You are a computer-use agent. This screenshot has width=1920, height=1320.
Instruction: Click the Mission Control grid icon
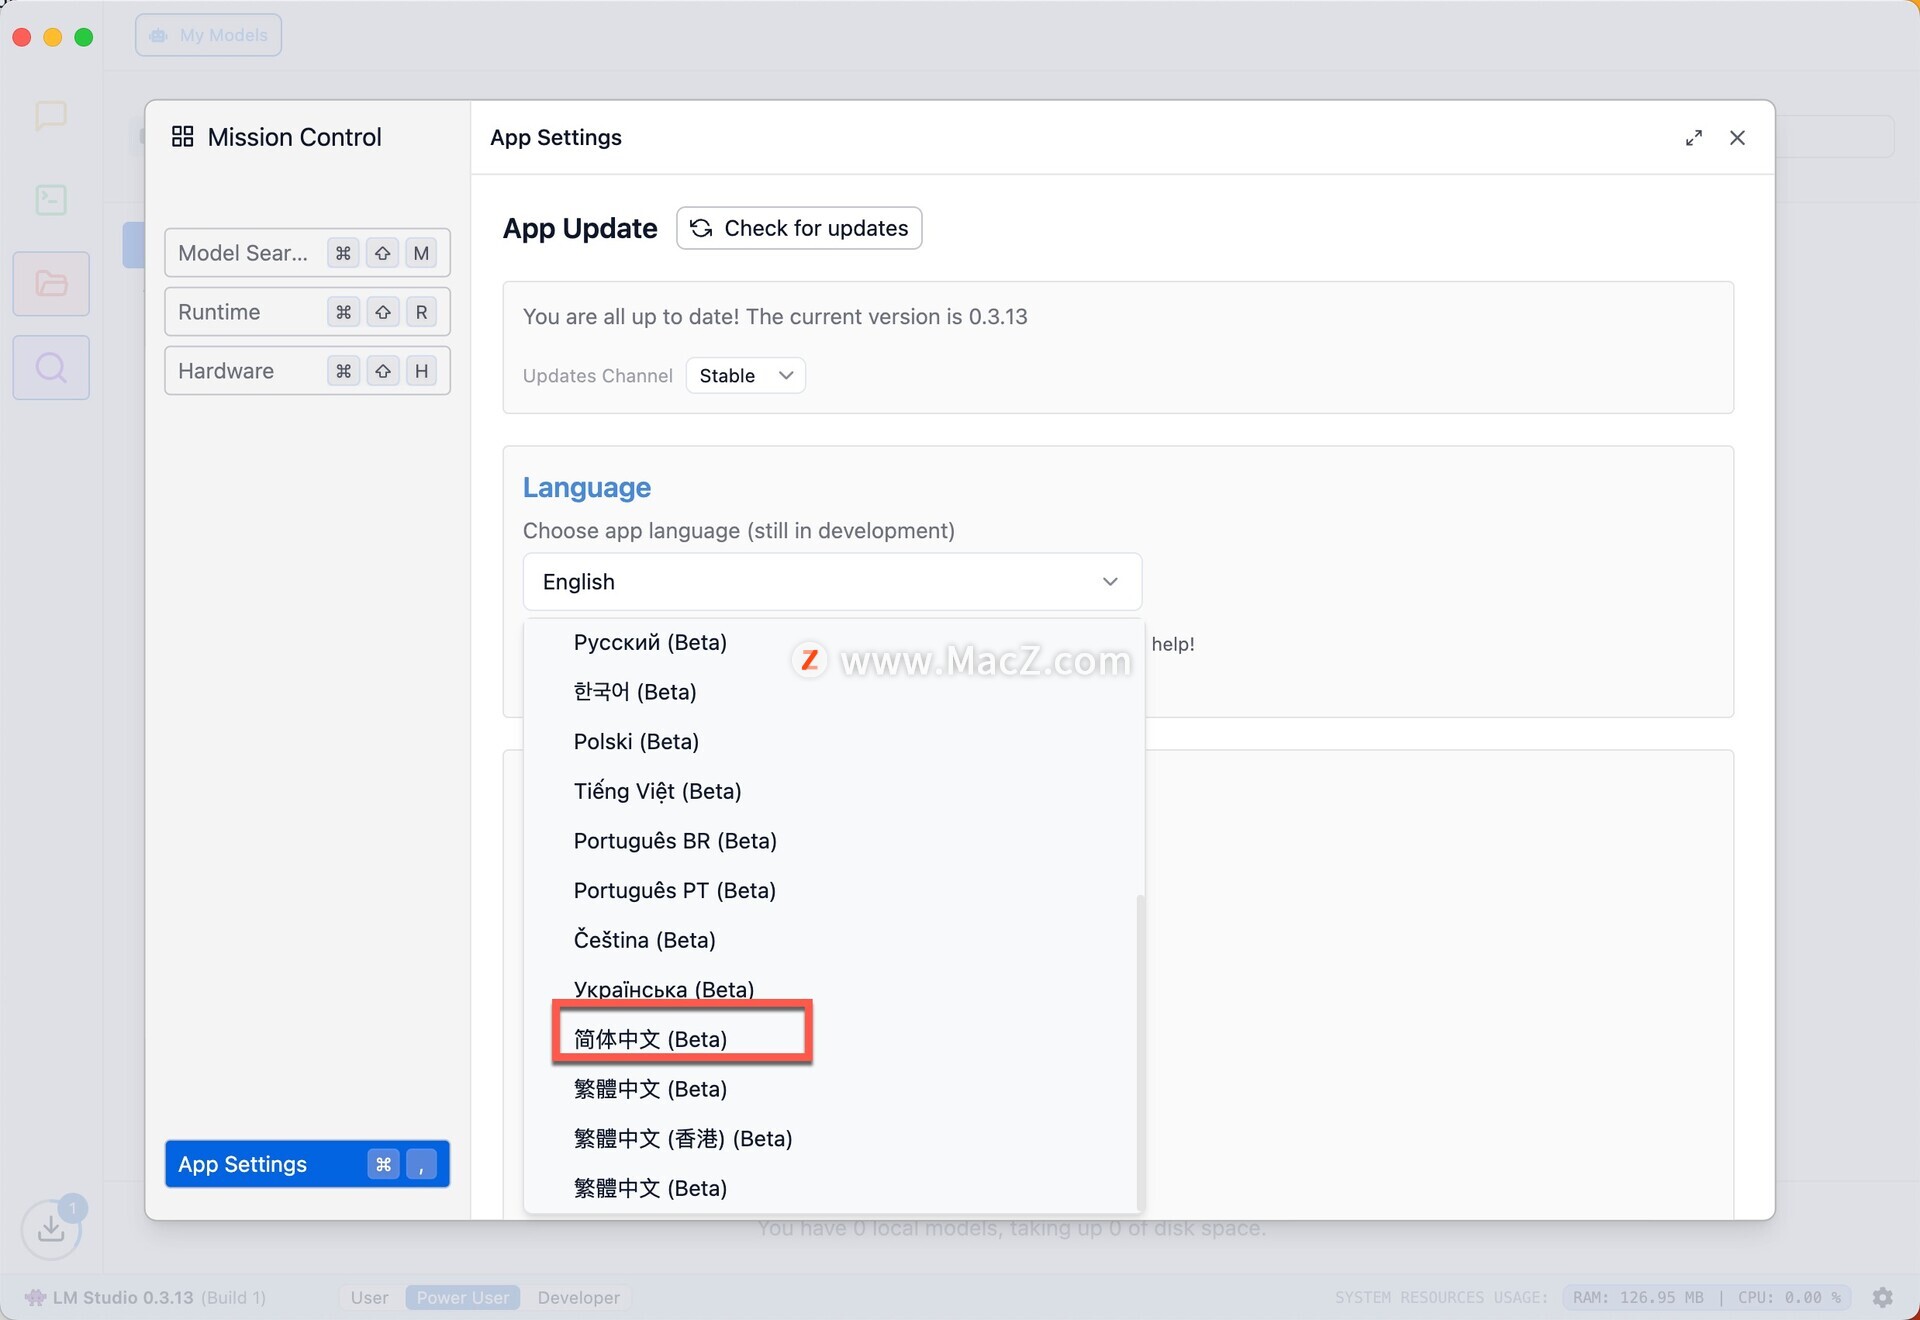pos(182,137)
